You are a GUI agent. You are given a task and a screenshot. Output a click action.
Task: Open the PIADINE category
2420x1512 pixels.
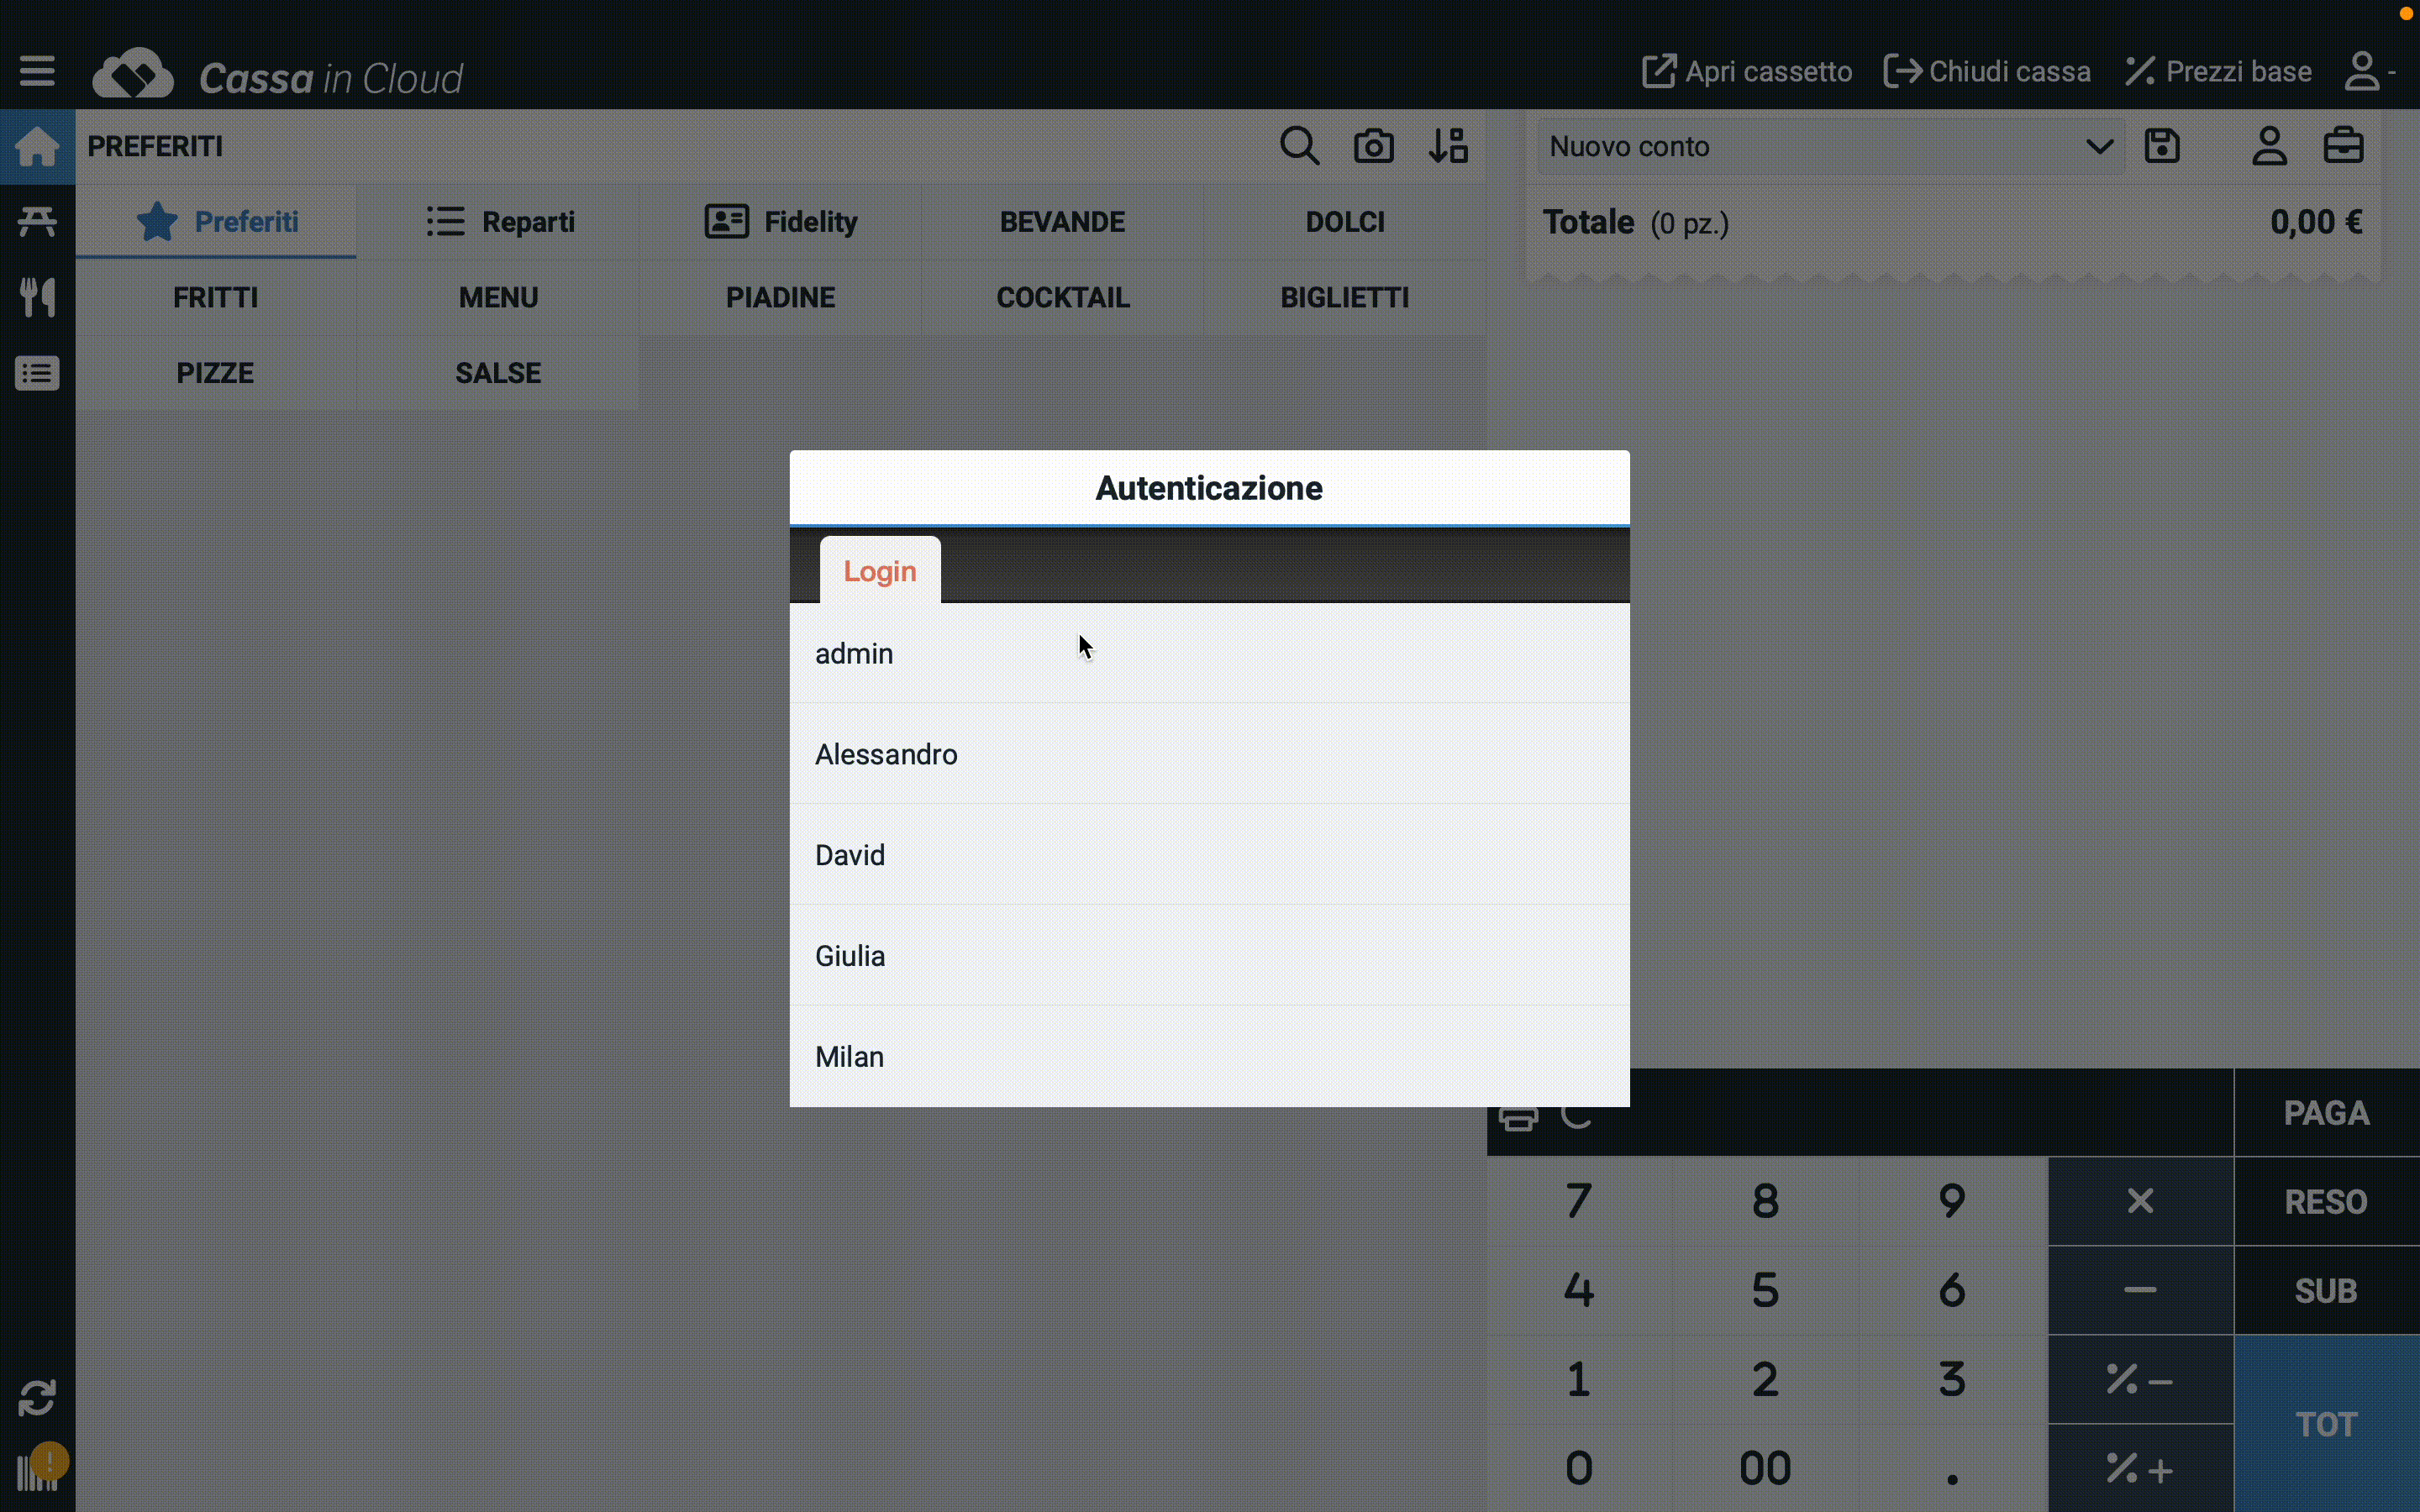pos(781,297)
